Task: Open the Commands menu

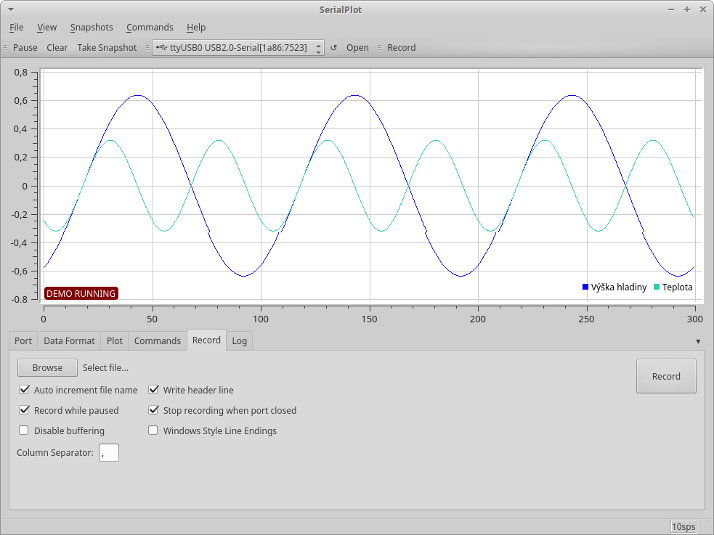Action: click(x=150, y=27)
